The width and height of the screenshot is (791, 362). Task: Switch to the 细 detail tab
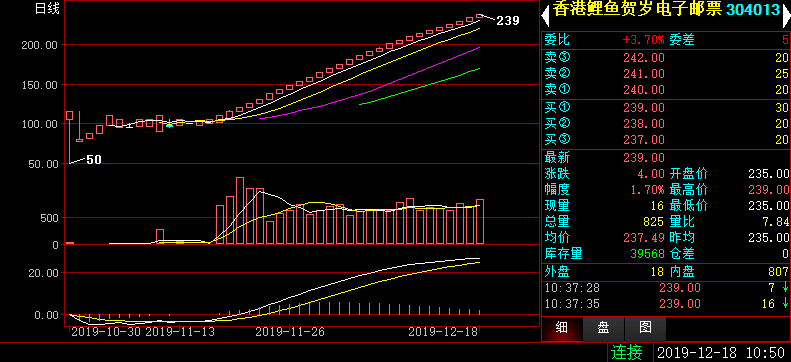pyautogui.click(x=561, y=329)
